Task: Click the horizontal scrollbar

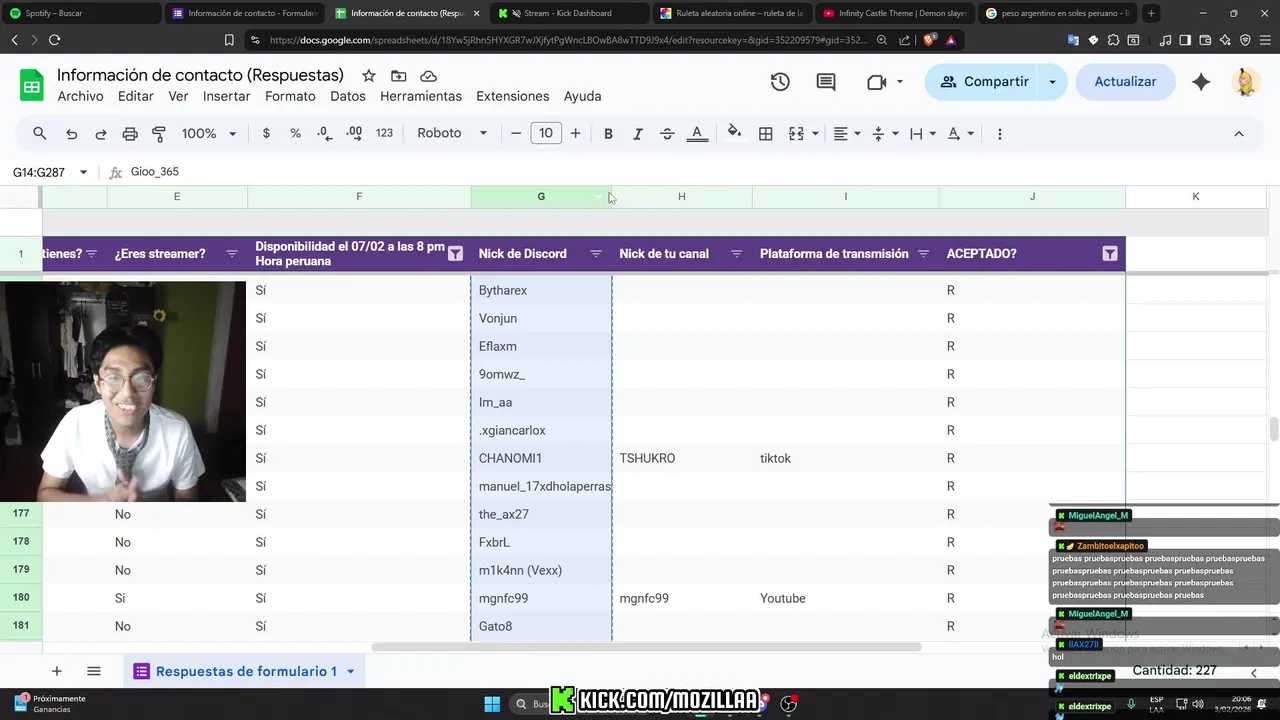Action: [646, 647]
